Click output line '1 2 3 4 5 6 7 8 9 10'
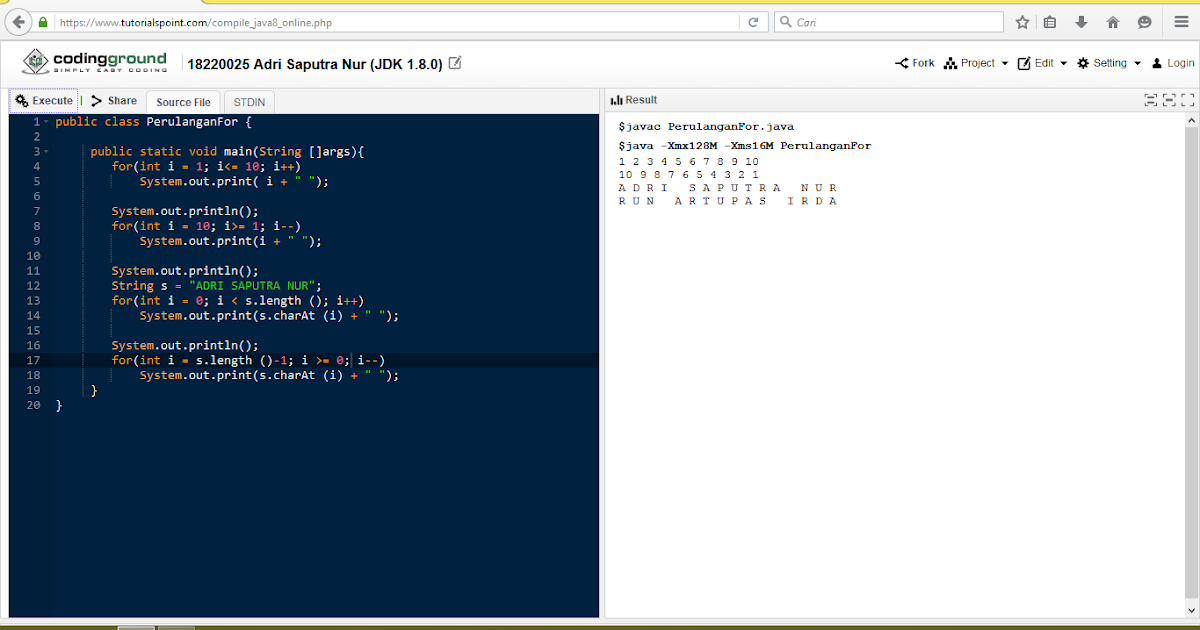 pos(688,161)
